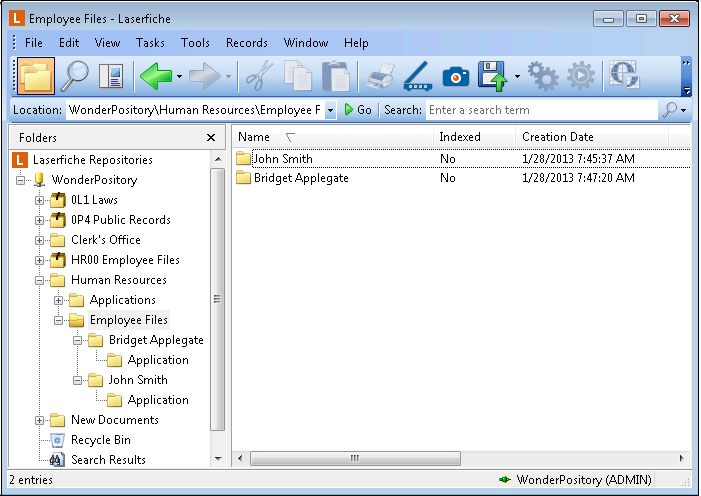This screenshot has height=496, width=701.
Task: Open the Window menu
Action: click(306, 43)
